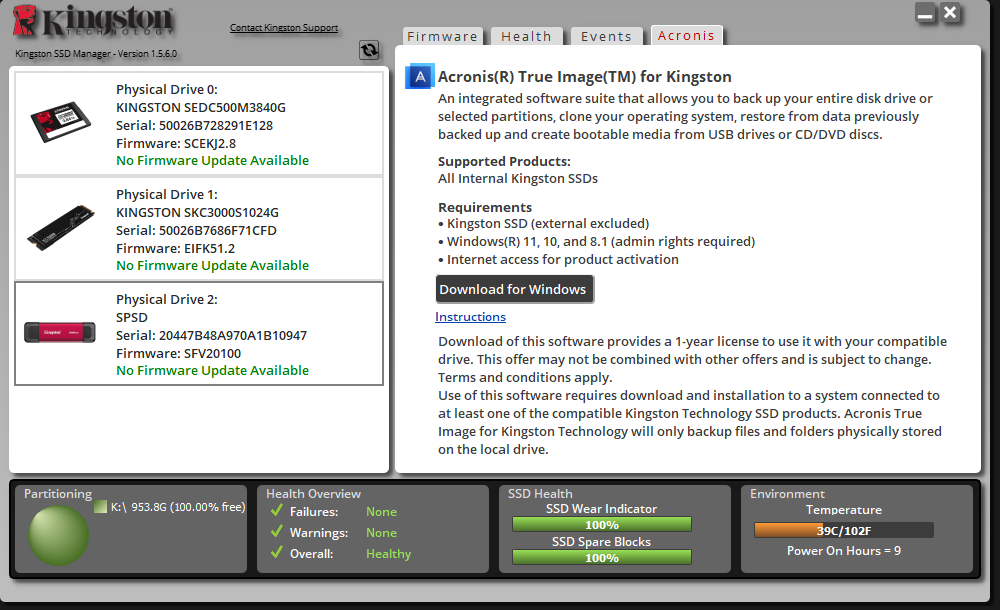This screenshot has height=610, width=1000.
Task: Click Drive 0's No Firmware Update Available
Action: click(x=212, y=160)
